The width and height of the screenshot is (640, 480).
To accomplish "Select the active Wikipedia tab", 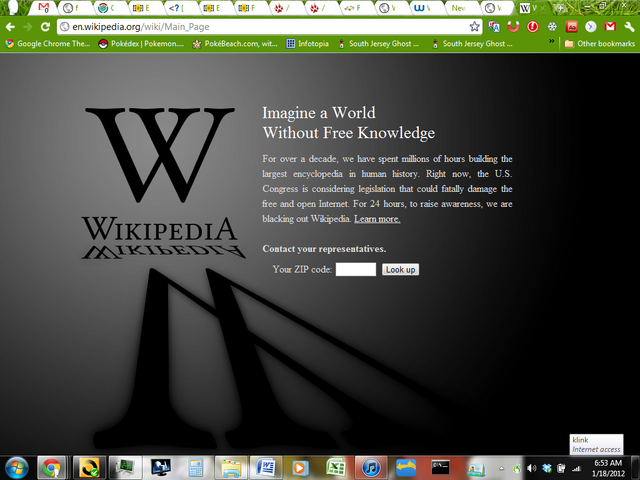I will tap(531, 8).
